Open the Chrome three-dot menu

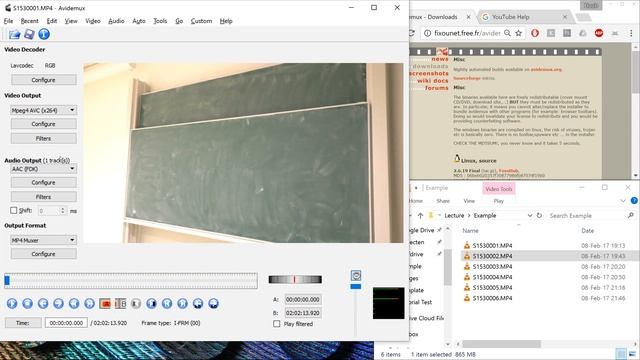631,33
